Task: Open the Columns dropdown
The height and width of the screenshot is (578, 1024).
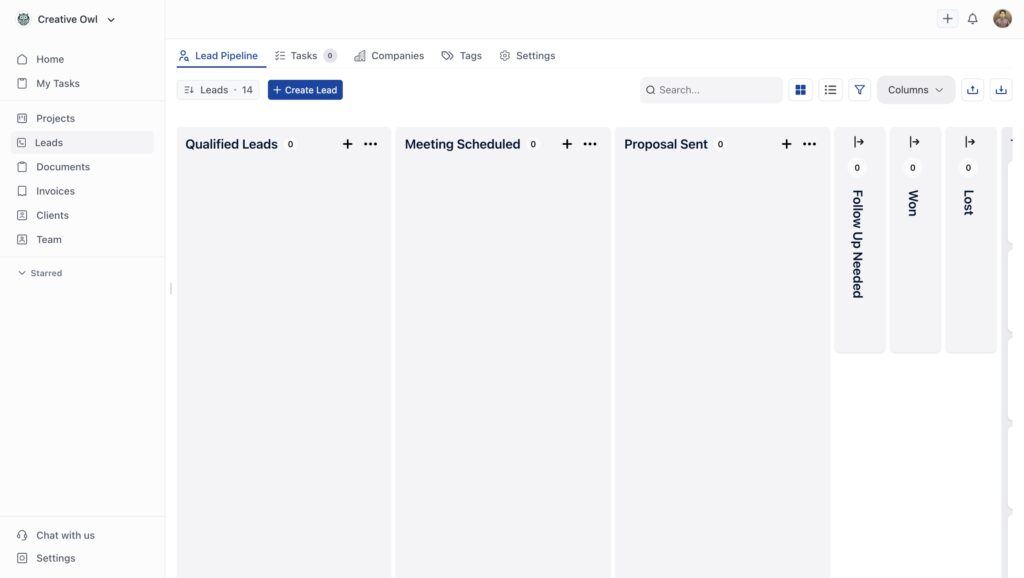Action: click(x=915, y=90)
